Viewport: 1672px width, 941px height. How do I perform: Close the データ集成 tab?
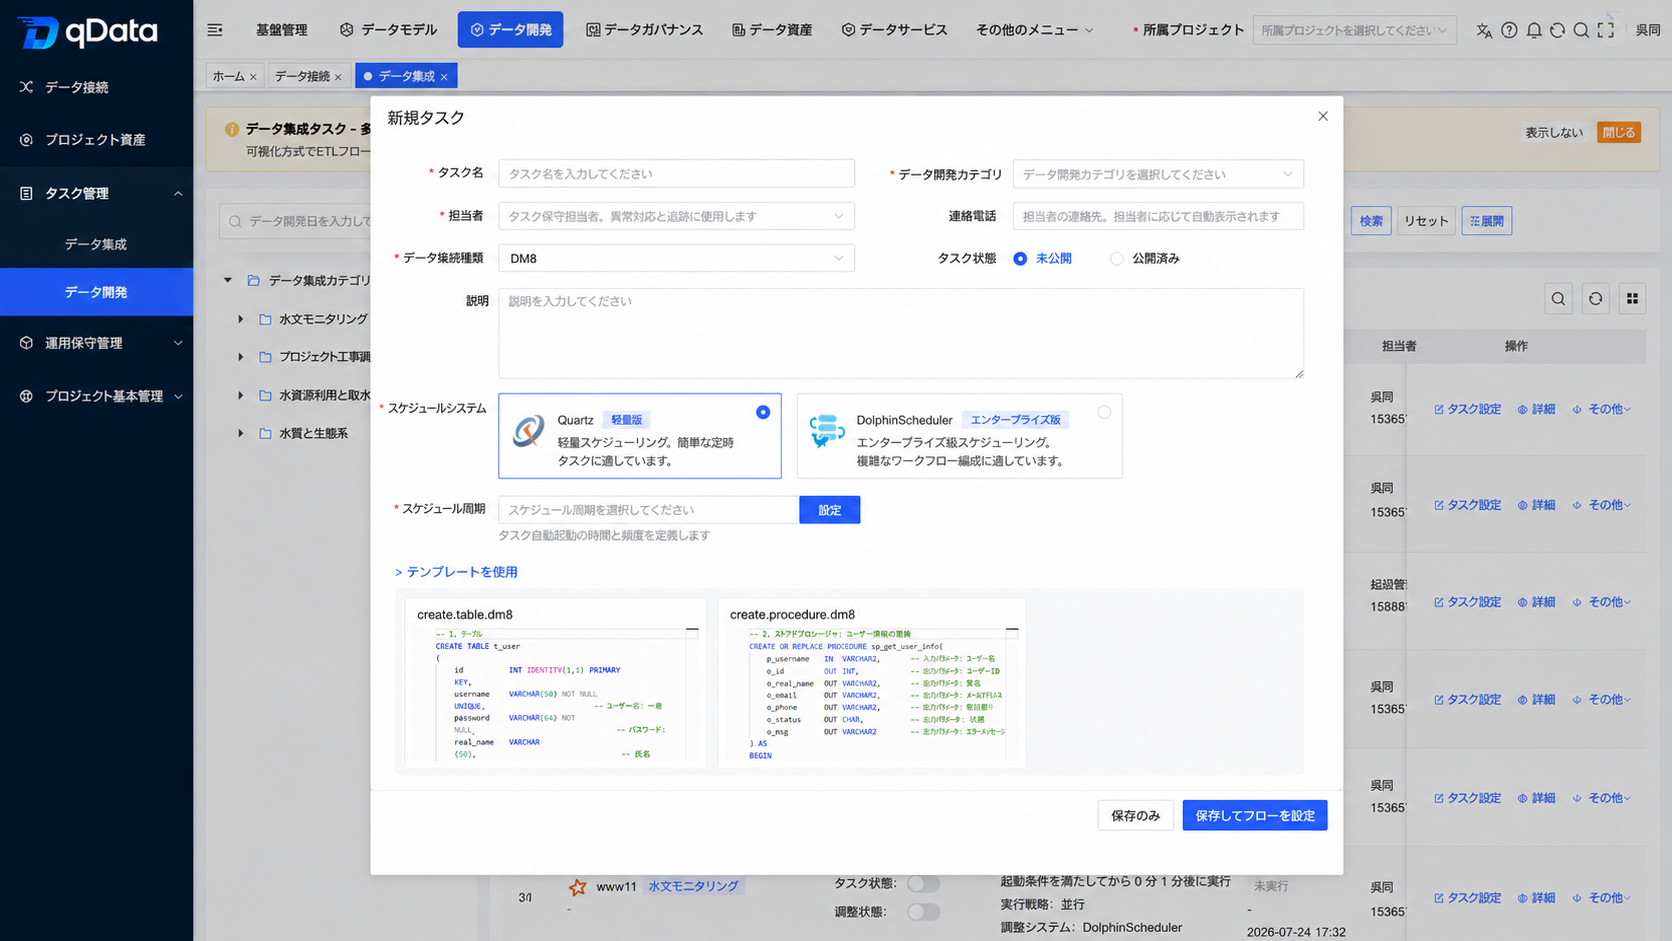pyautogui.click(x=444, y=77)
